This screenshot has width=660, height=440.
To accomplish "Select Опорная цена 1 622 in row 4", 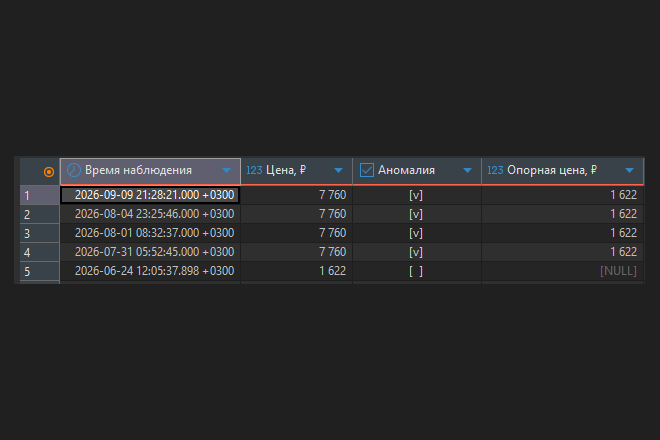I will 562,252.
